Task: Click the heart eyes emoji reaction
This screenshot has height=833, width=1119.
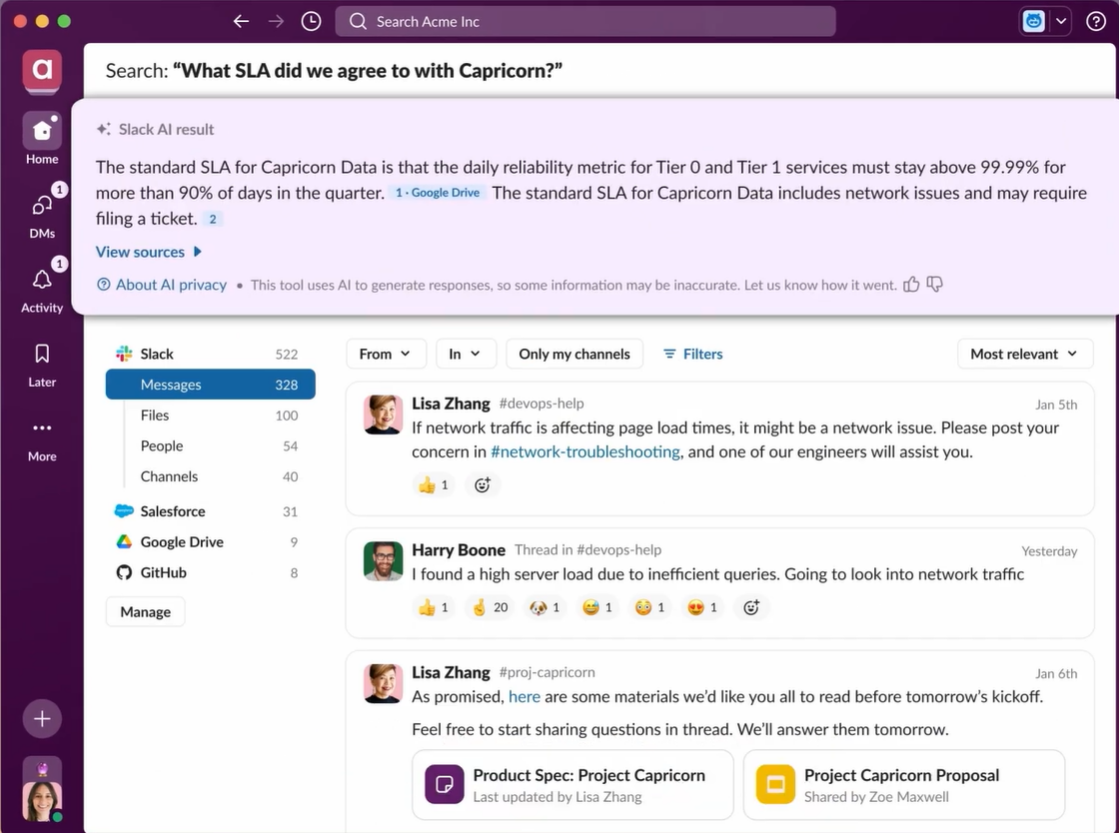Action: click(x=703, y=607)
